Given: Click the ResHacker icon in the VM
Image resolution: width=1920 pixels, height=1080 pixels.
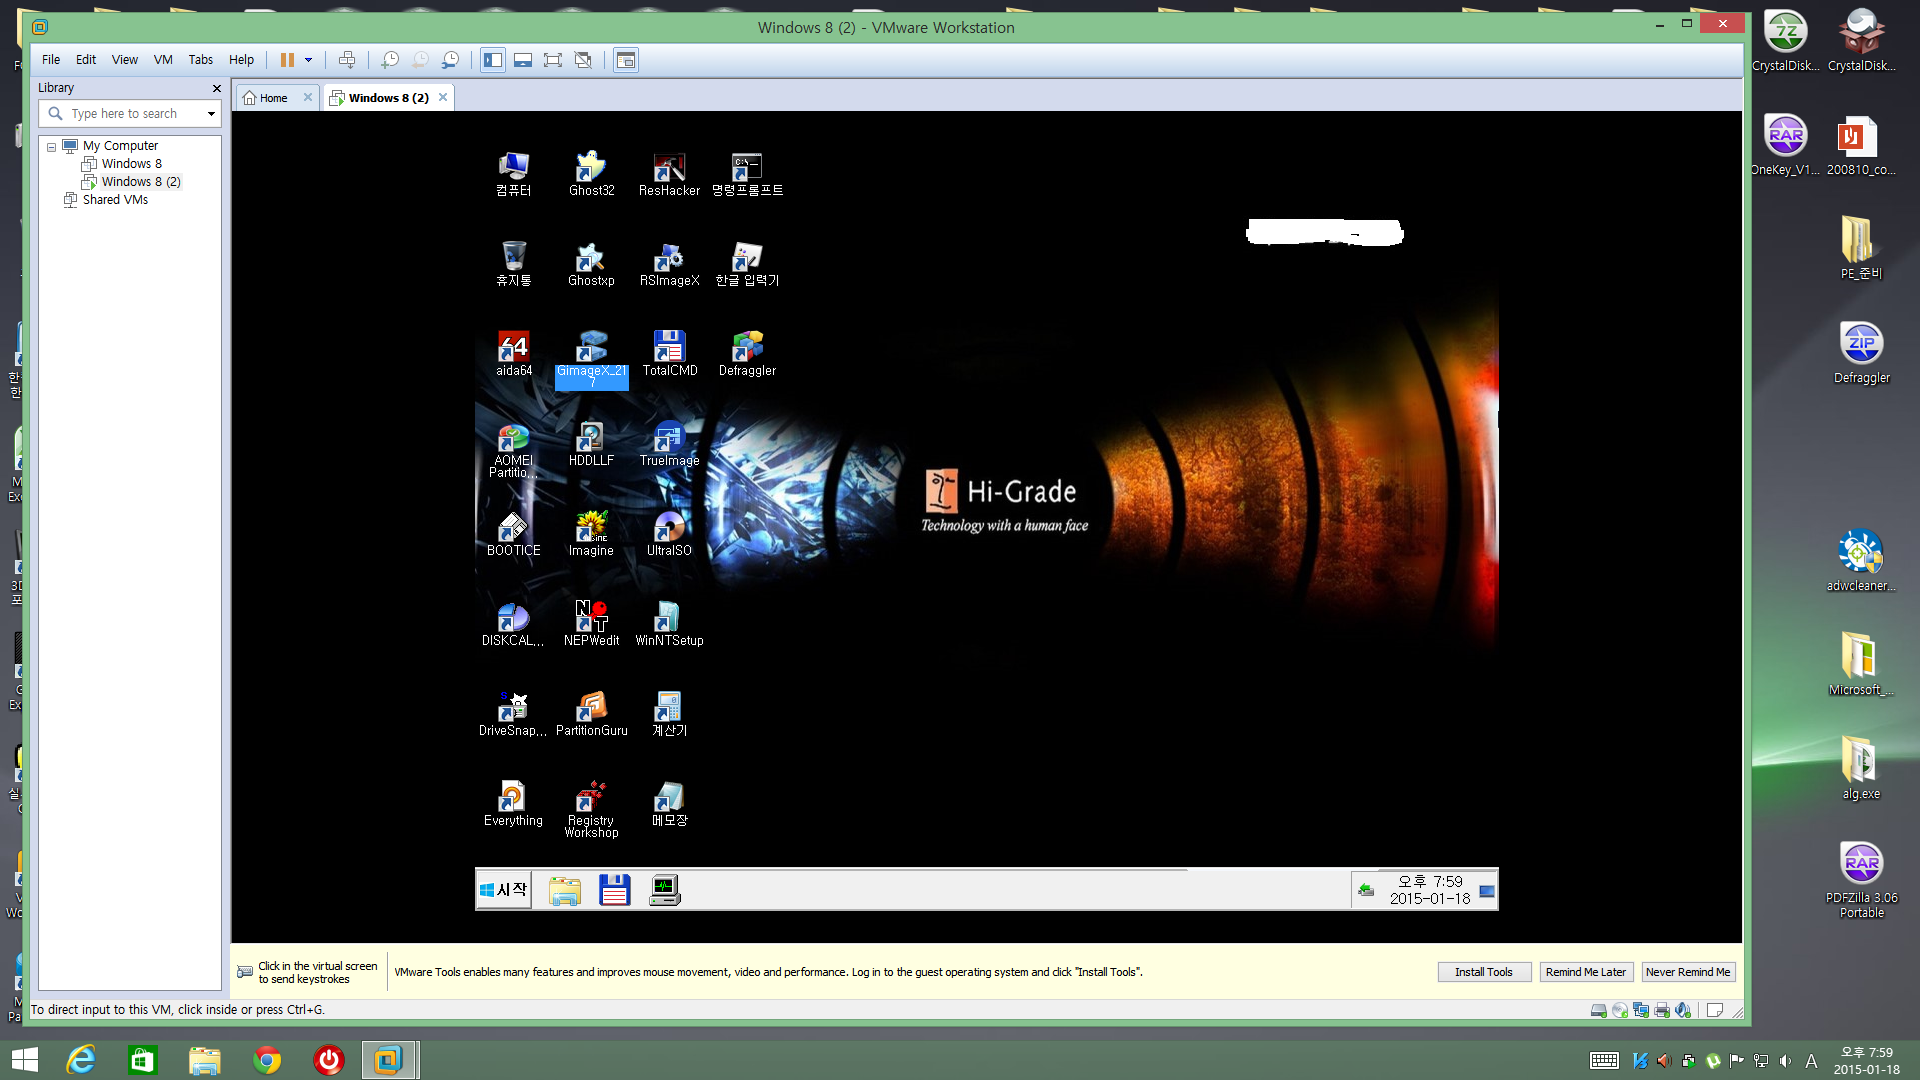Looking at the screenshot, I should pyautogui.click(x=669, y=174).
